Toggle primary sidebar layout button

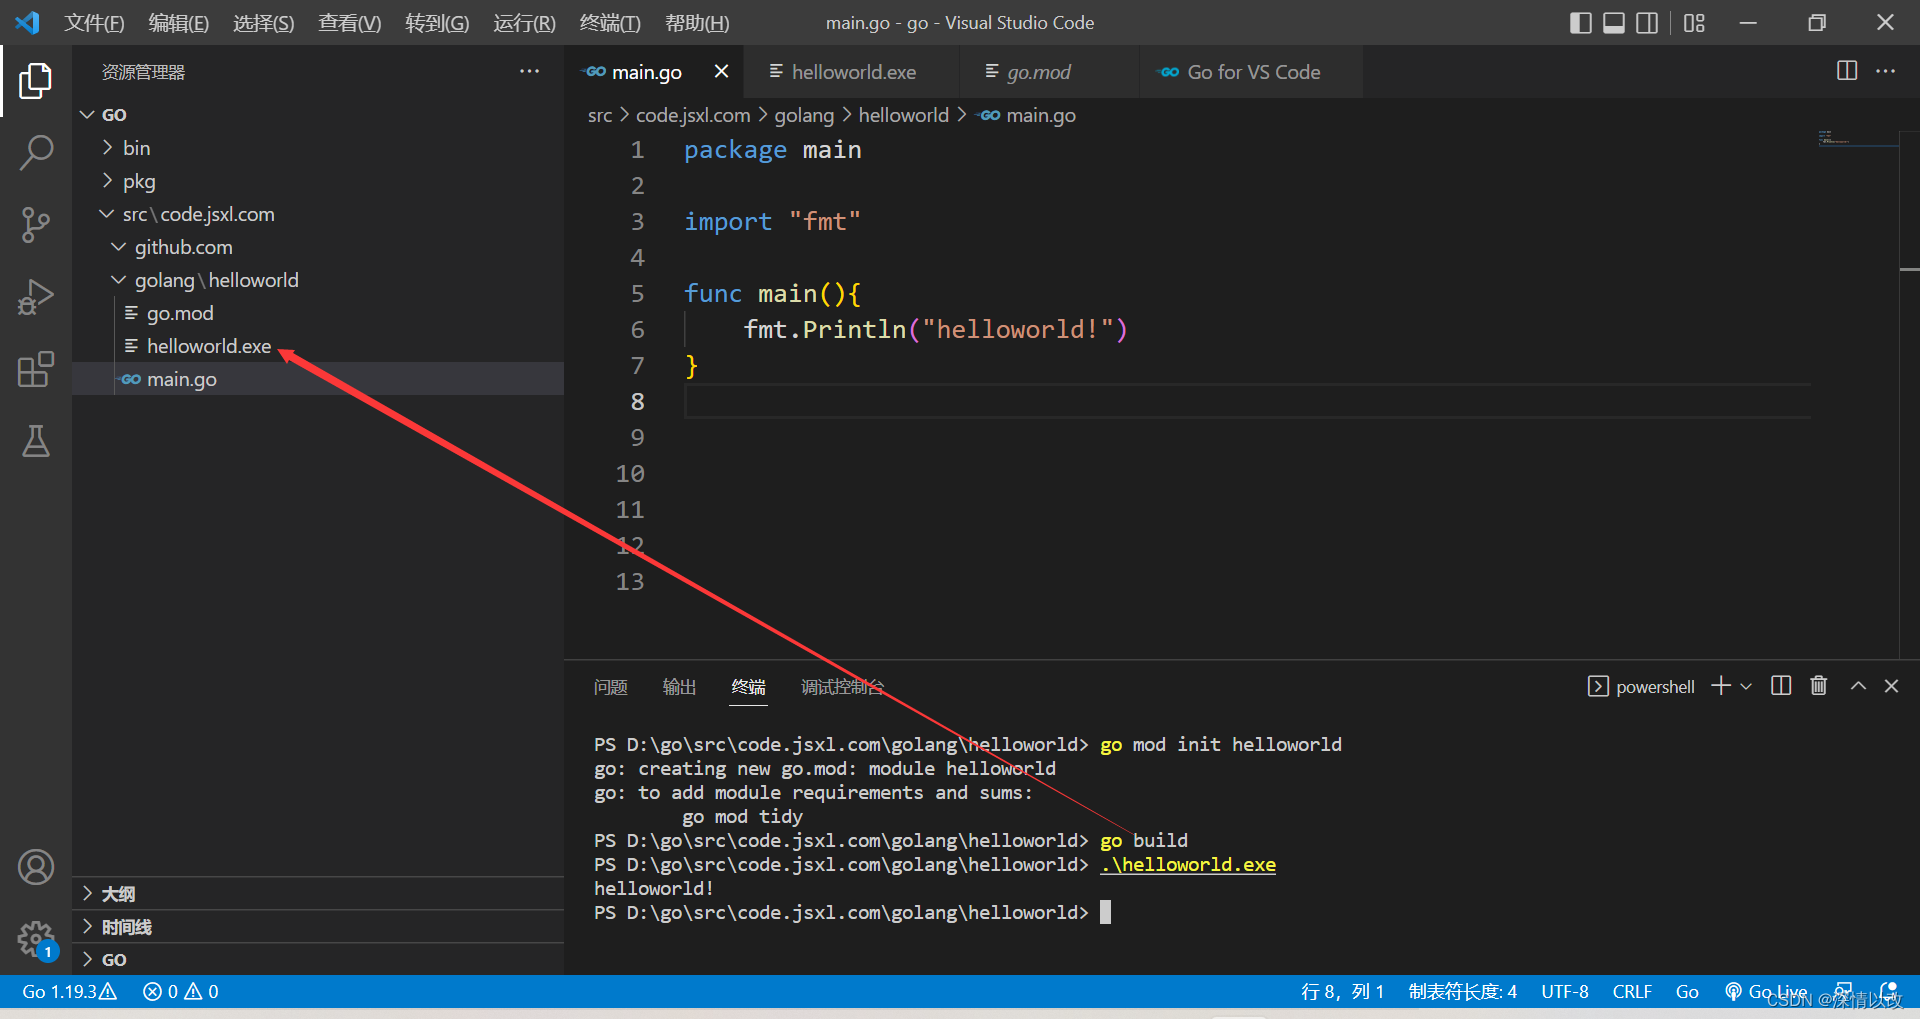click(x=1581, y=23)
